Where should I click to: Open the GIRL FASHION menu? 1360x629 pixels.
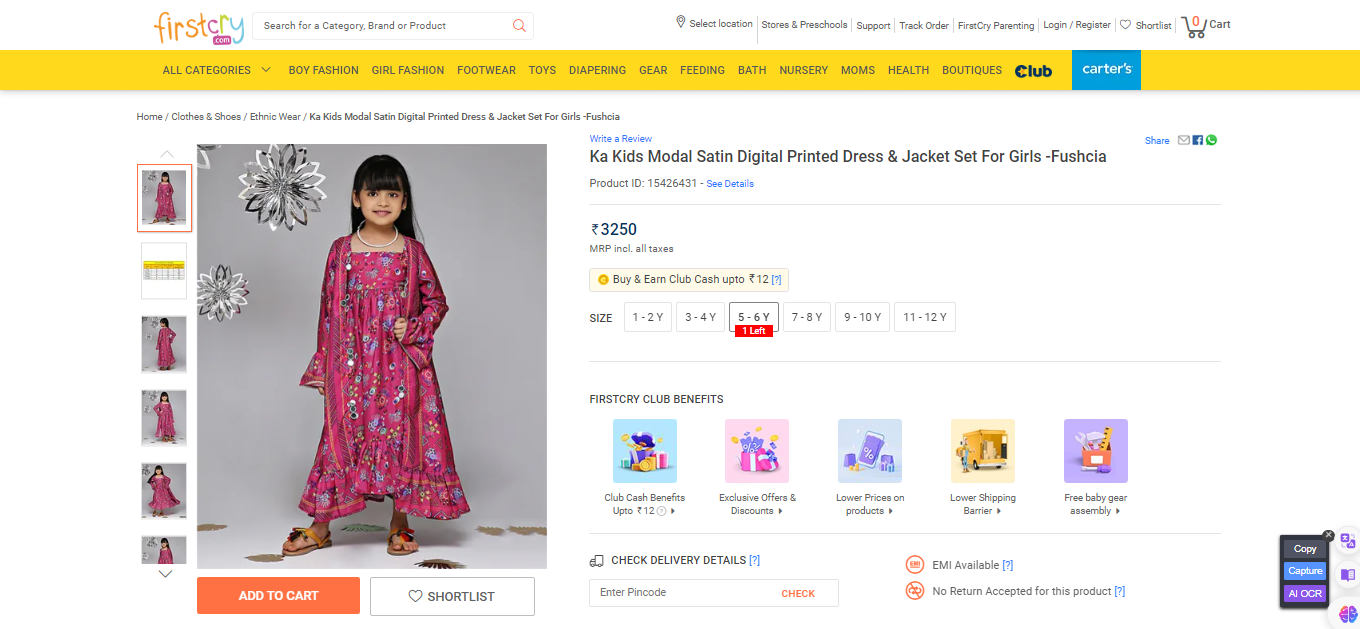(x=407, y=70)
